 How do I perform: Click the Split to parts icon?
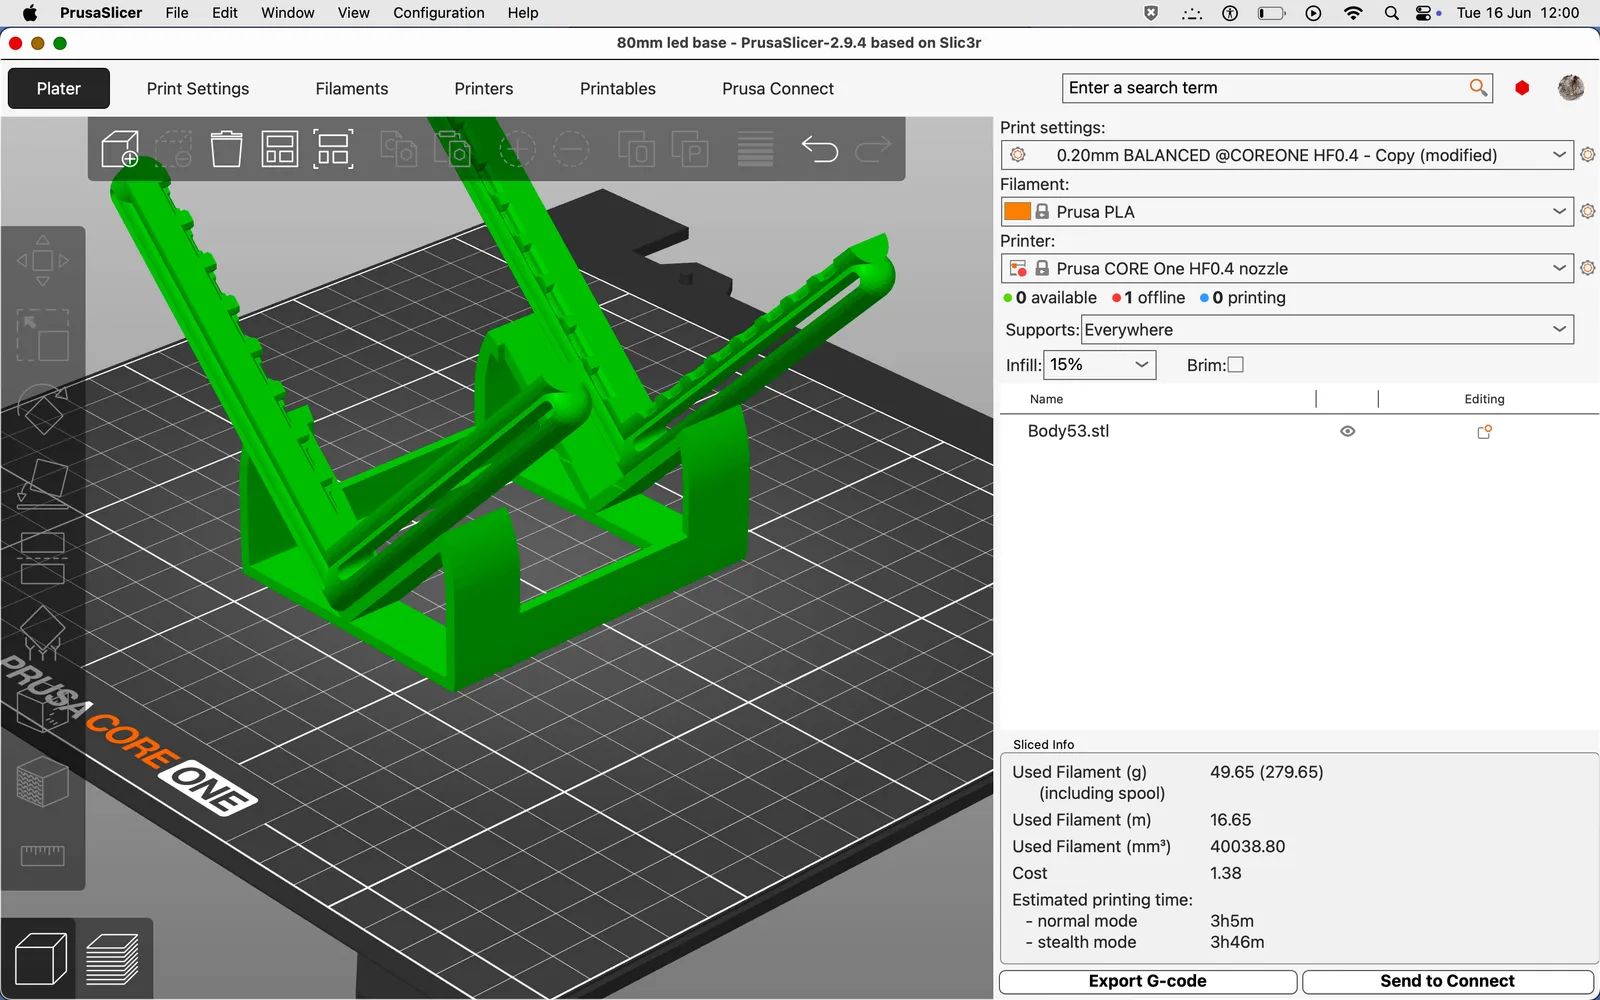[x=690, y=149]
